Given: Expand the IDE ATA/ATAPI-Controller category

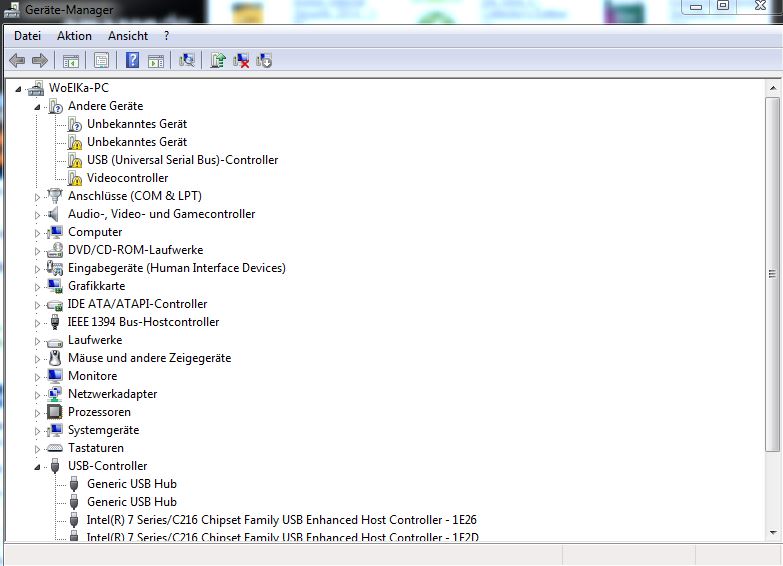Looking at the screenshot, I should 37,305.
